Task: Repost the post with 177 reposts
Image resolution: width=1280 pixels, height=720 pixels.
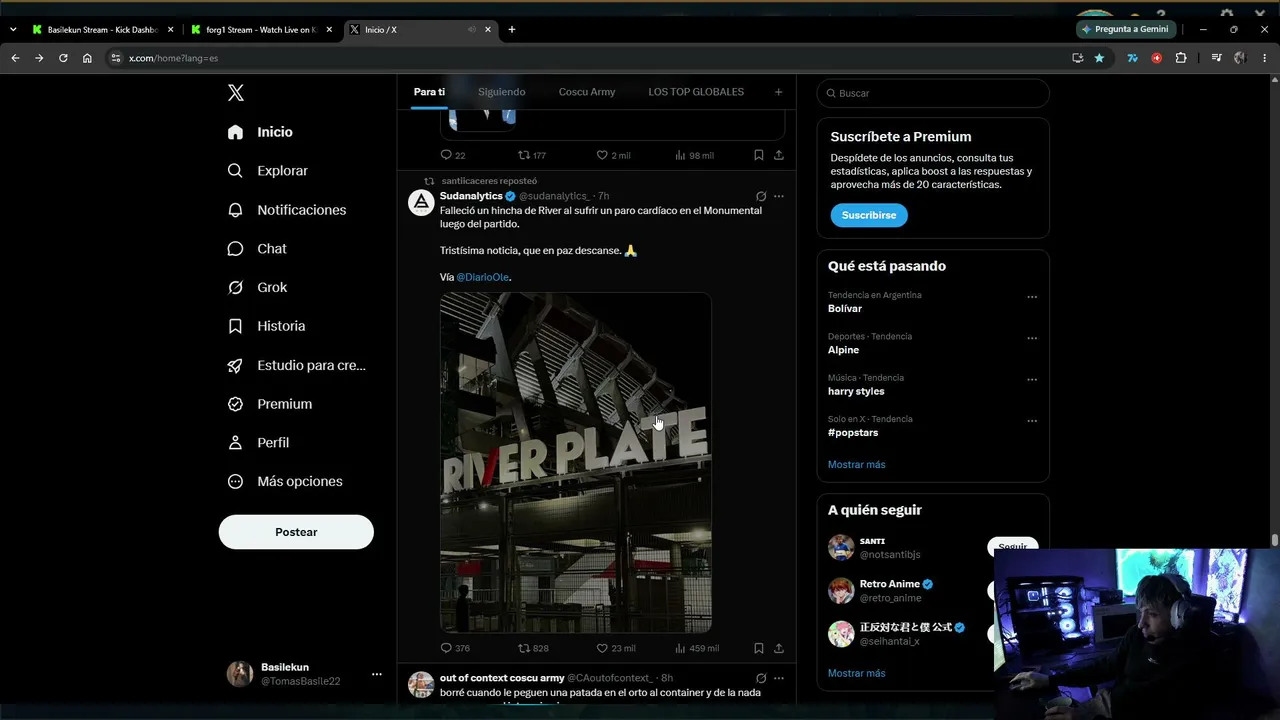Action: [x=532, y=155]
